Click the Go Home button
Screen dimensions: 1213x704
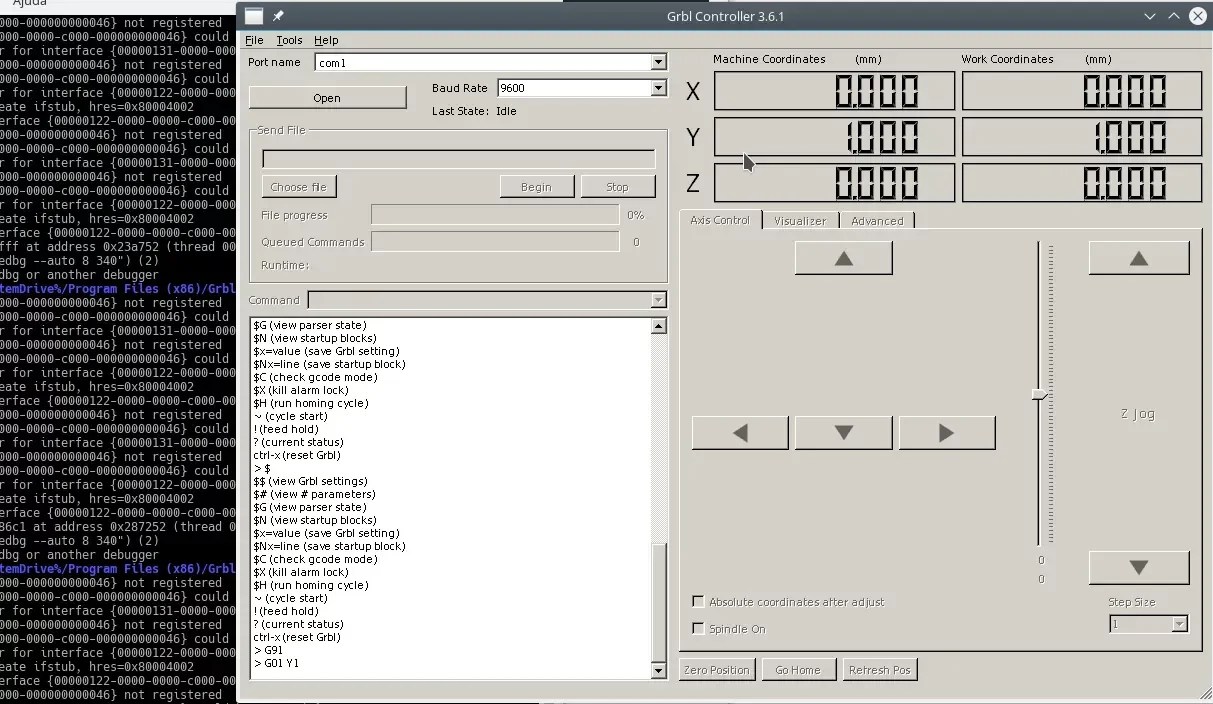tap(798, 670)
